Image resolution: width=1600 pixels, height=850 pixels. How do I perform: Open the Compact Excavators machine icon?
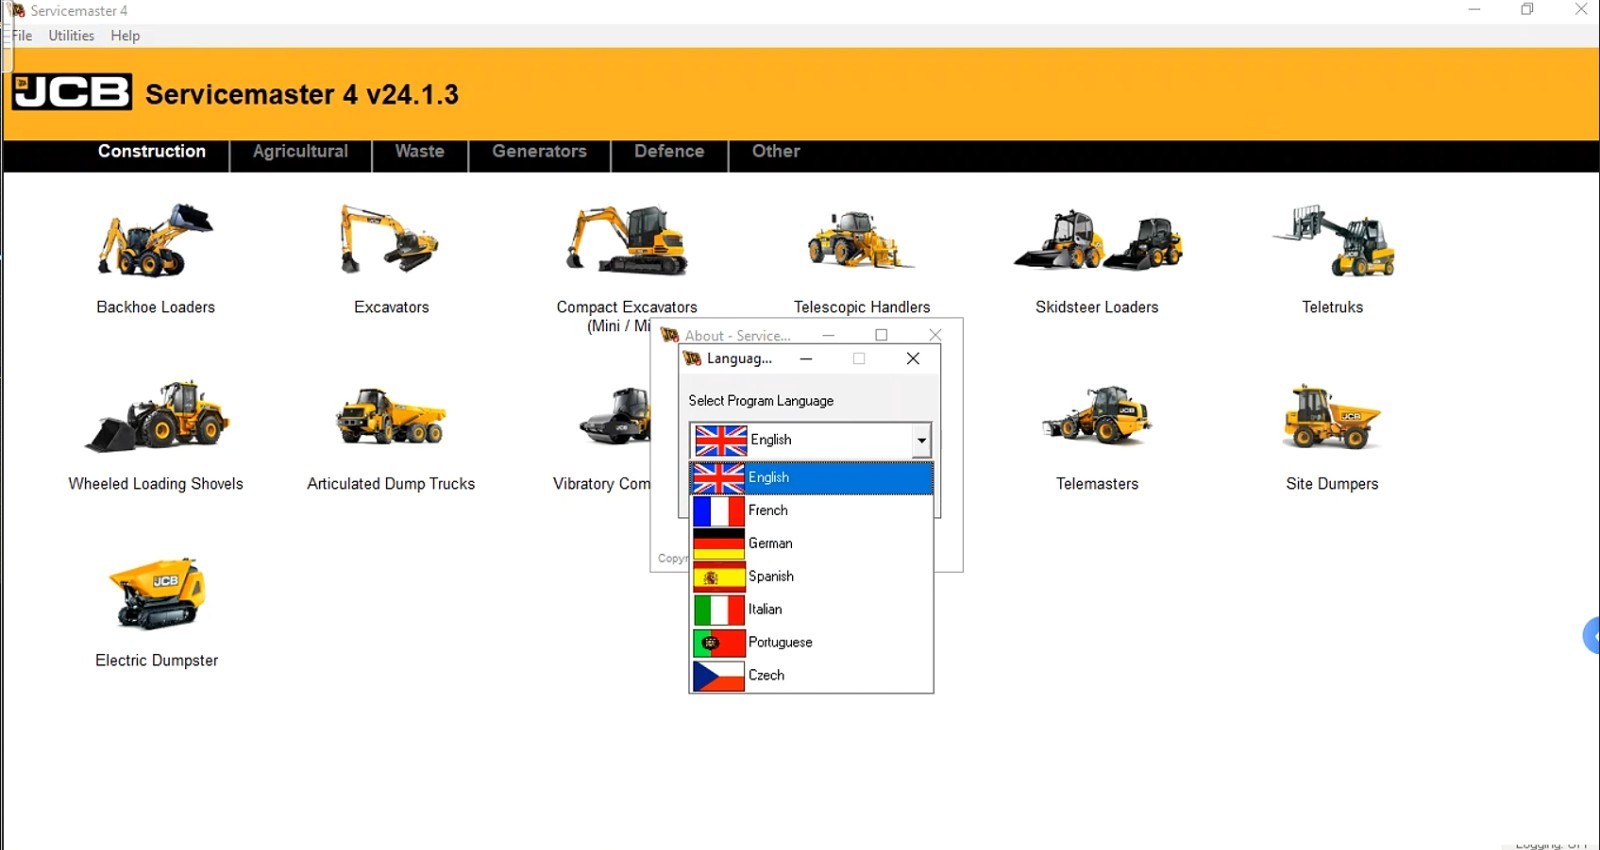[x=628, y=240]
